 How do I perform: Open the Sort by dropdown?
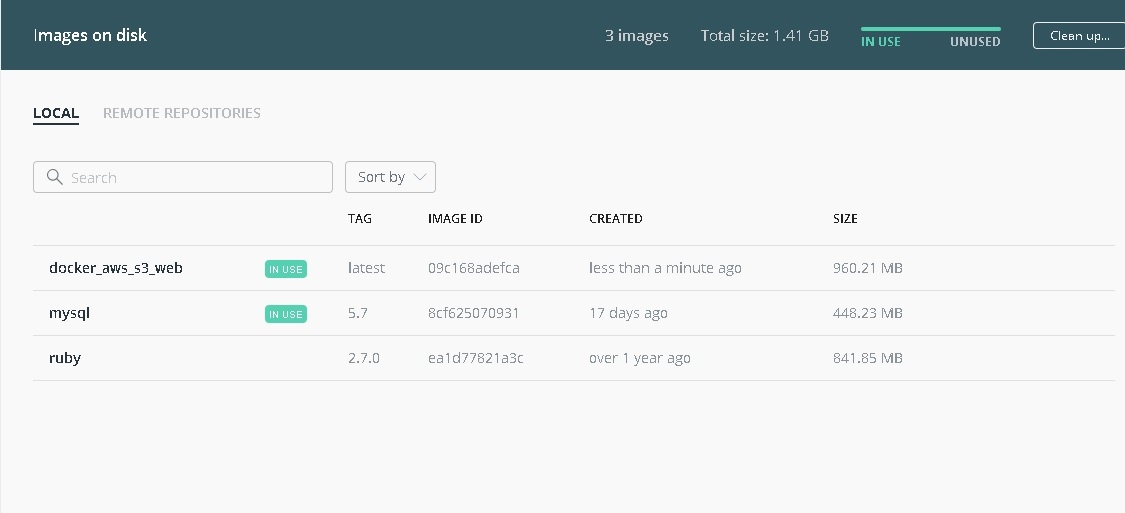(390, 177)
